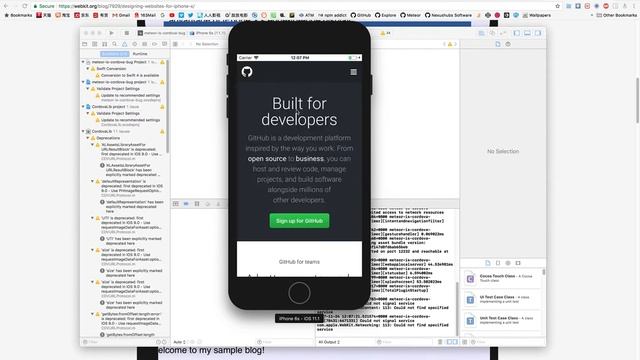Click the iPhone 6s destination selector
Image resolution: width=640 pixels, height=360 pixels.
coord(208,33)
